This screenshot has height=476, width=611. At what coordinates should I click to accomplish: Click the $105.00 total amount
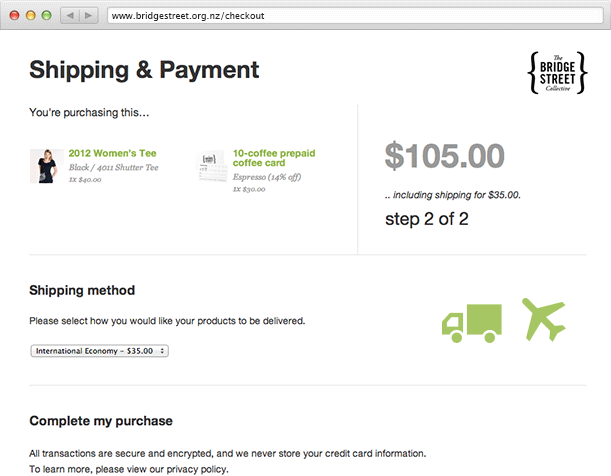[445, 156]
